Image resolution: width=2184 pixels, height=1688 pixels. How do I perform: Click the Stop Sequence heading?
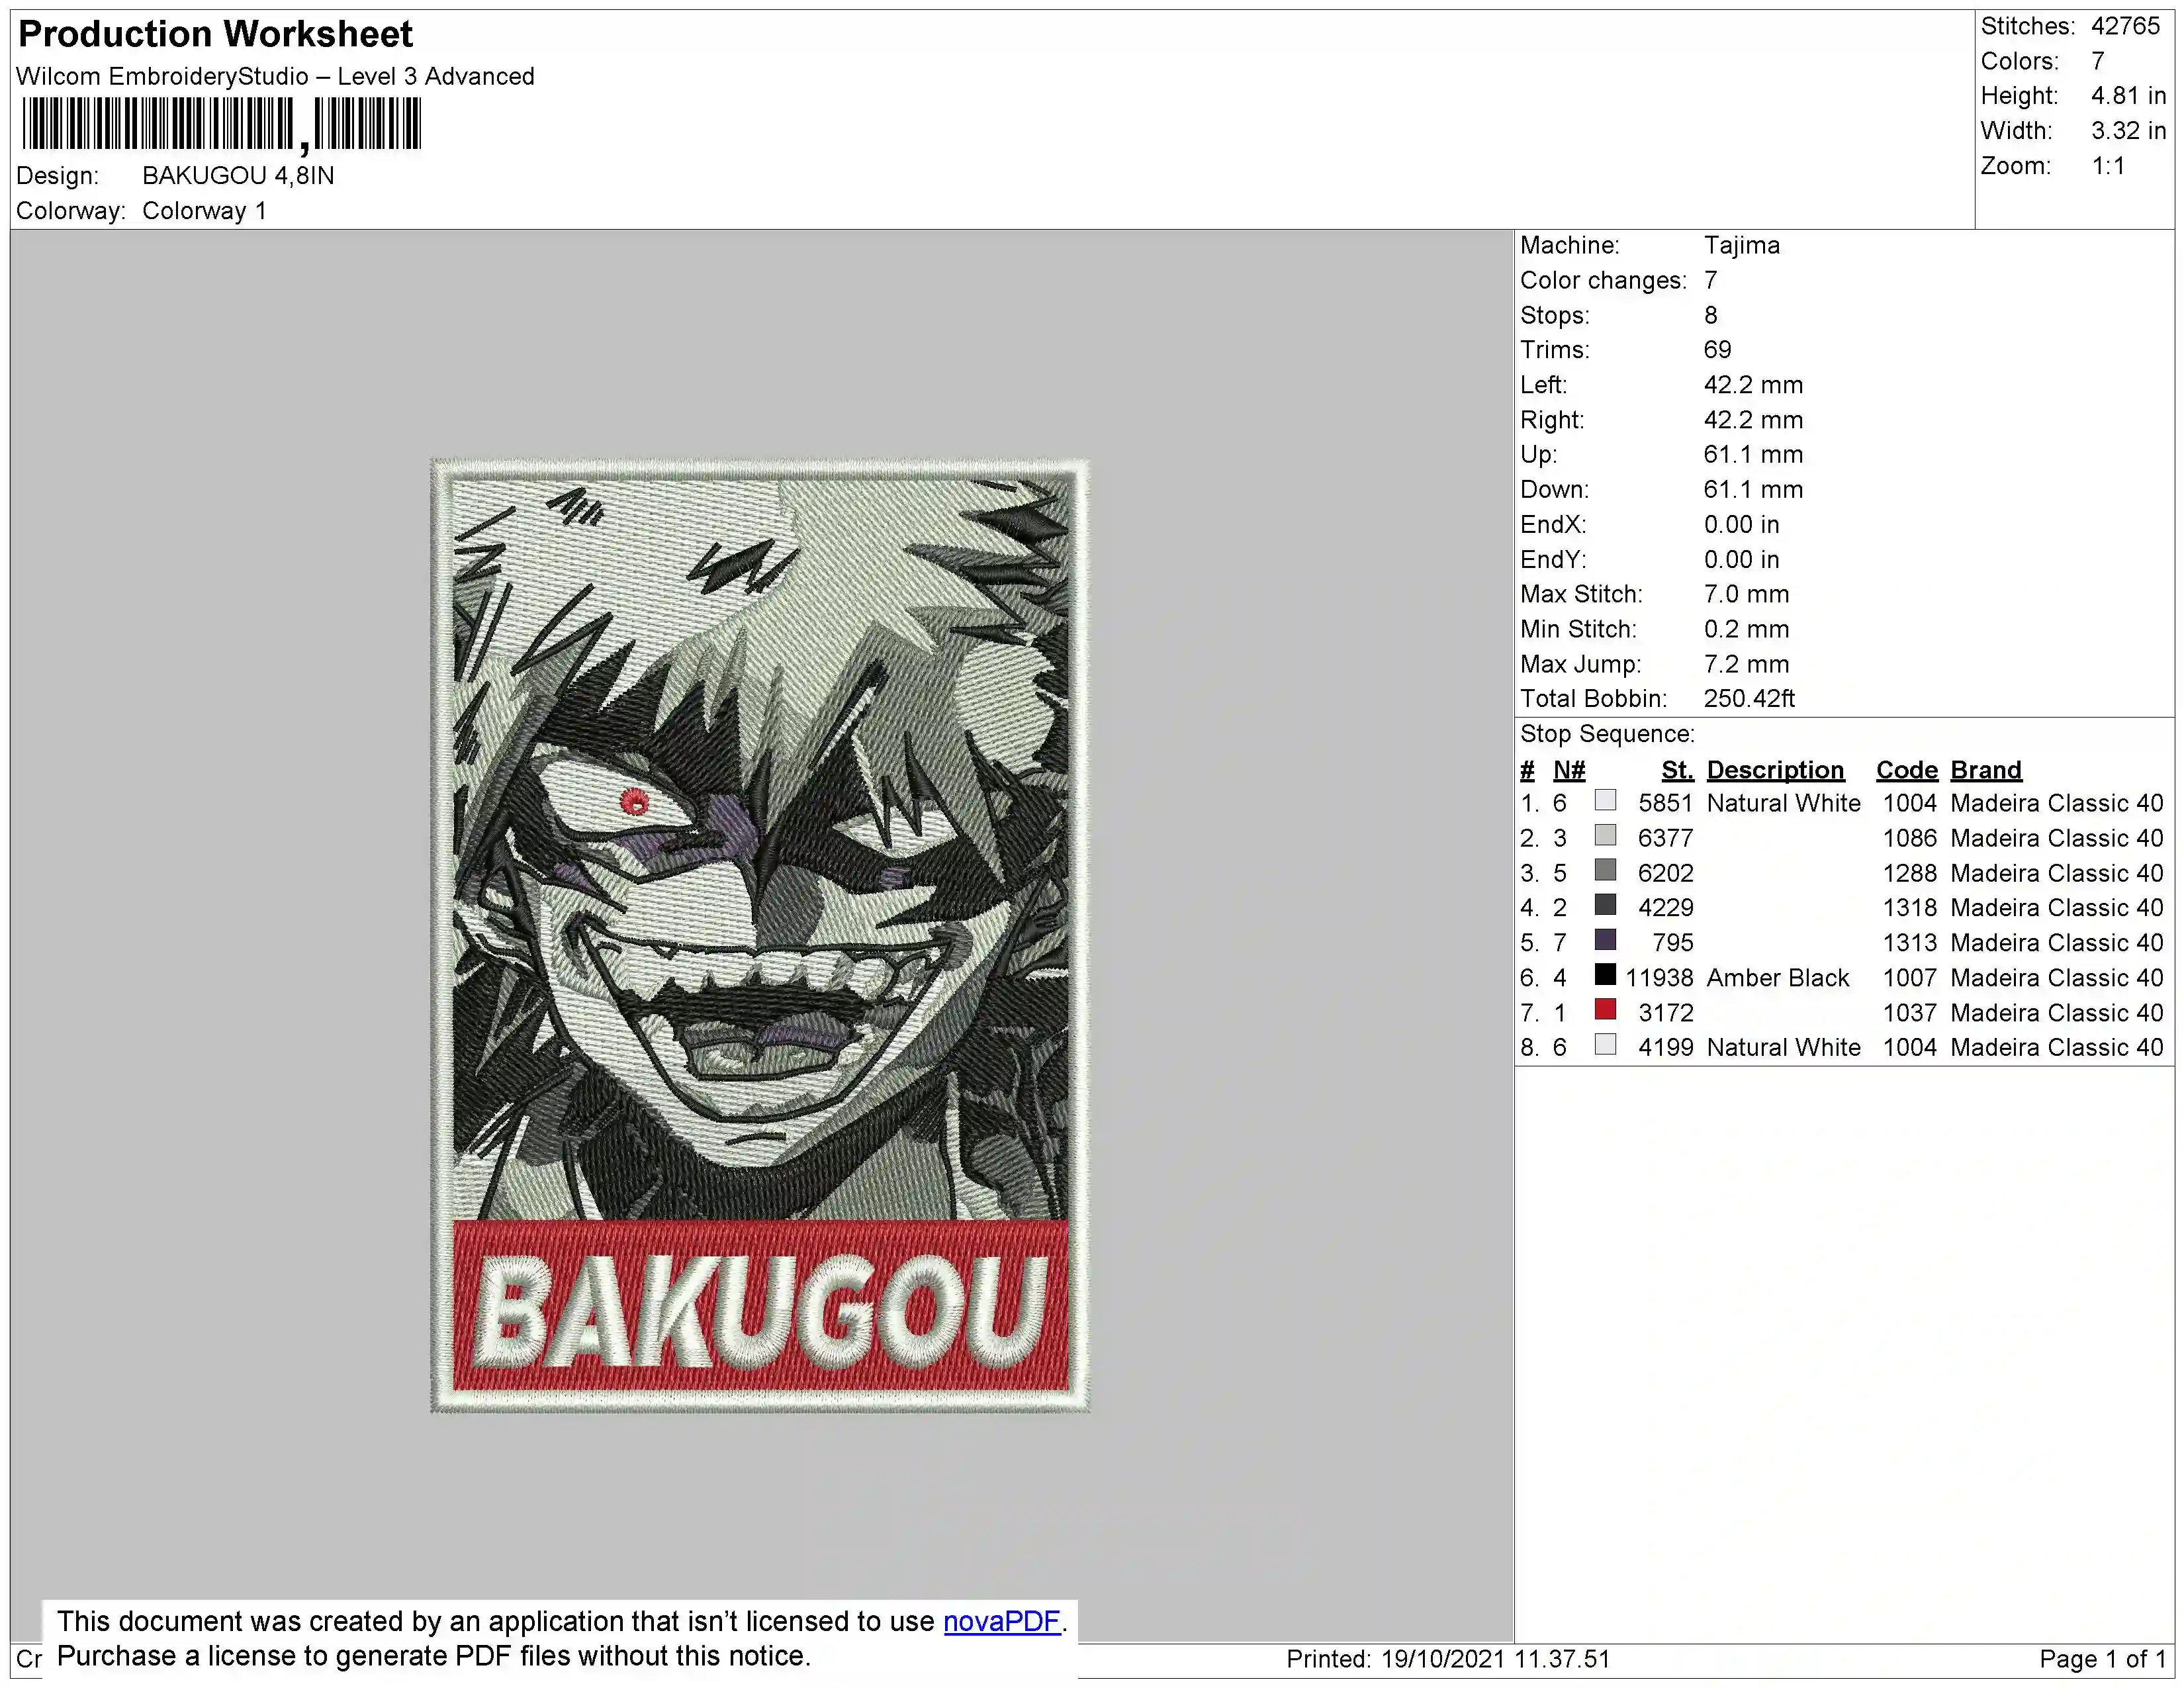pyautogui.click(x=1607, y=734)
